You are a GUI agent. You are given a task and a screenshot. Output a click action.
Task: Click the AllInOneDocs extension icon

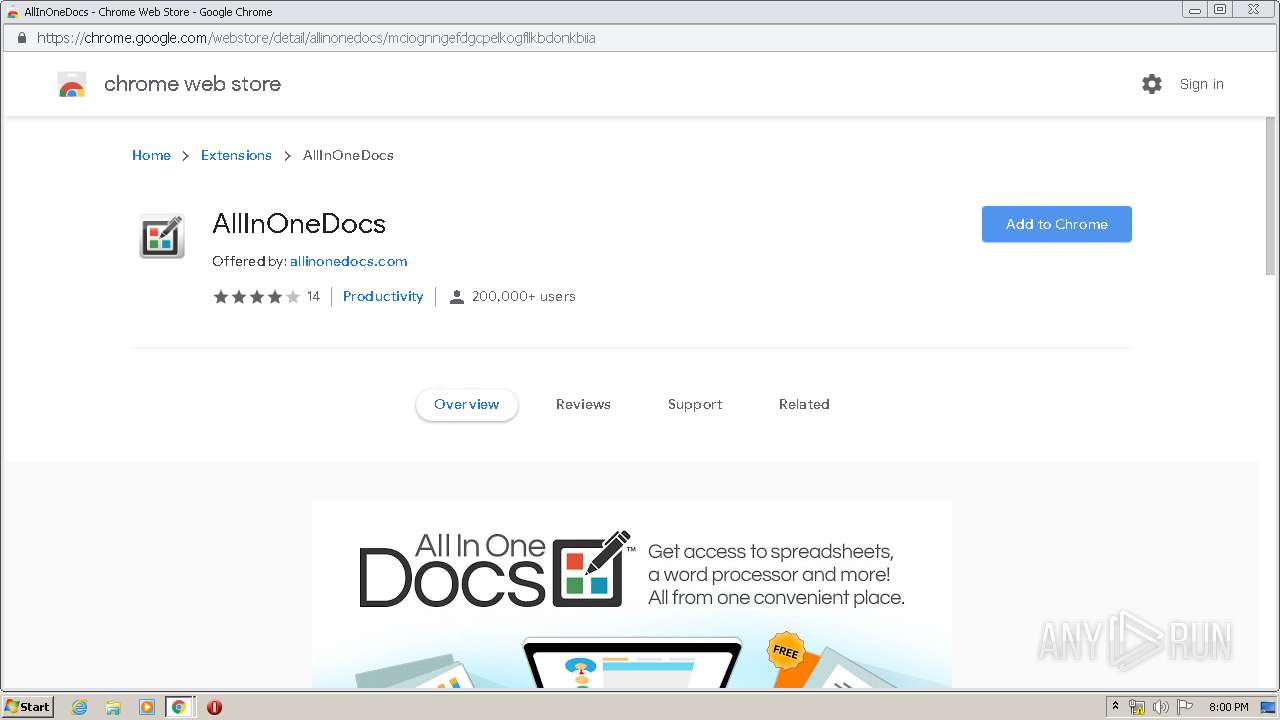coord(162,236)
